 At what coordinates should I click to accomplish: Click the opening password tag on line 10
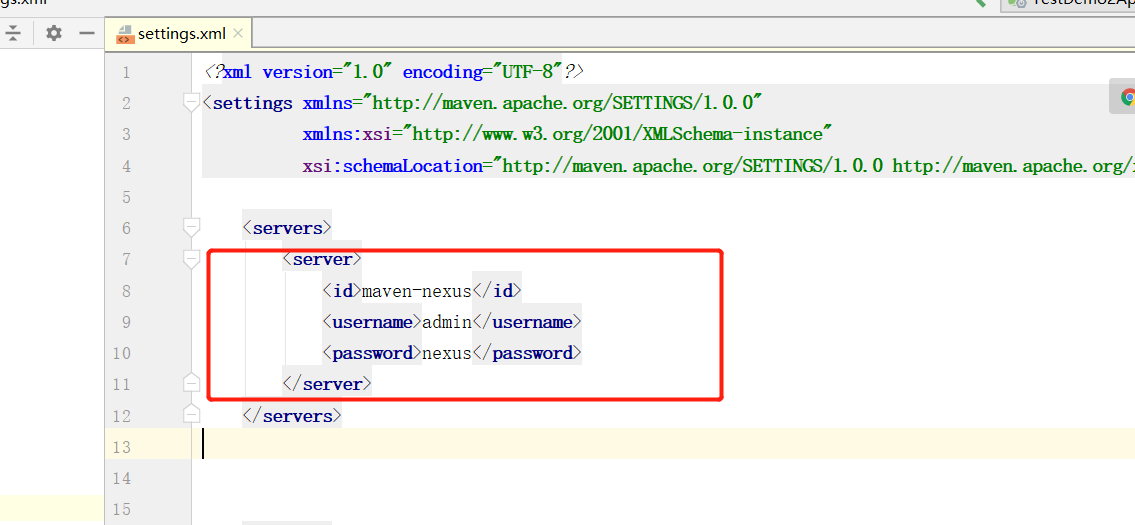click(x=372, y=353)
